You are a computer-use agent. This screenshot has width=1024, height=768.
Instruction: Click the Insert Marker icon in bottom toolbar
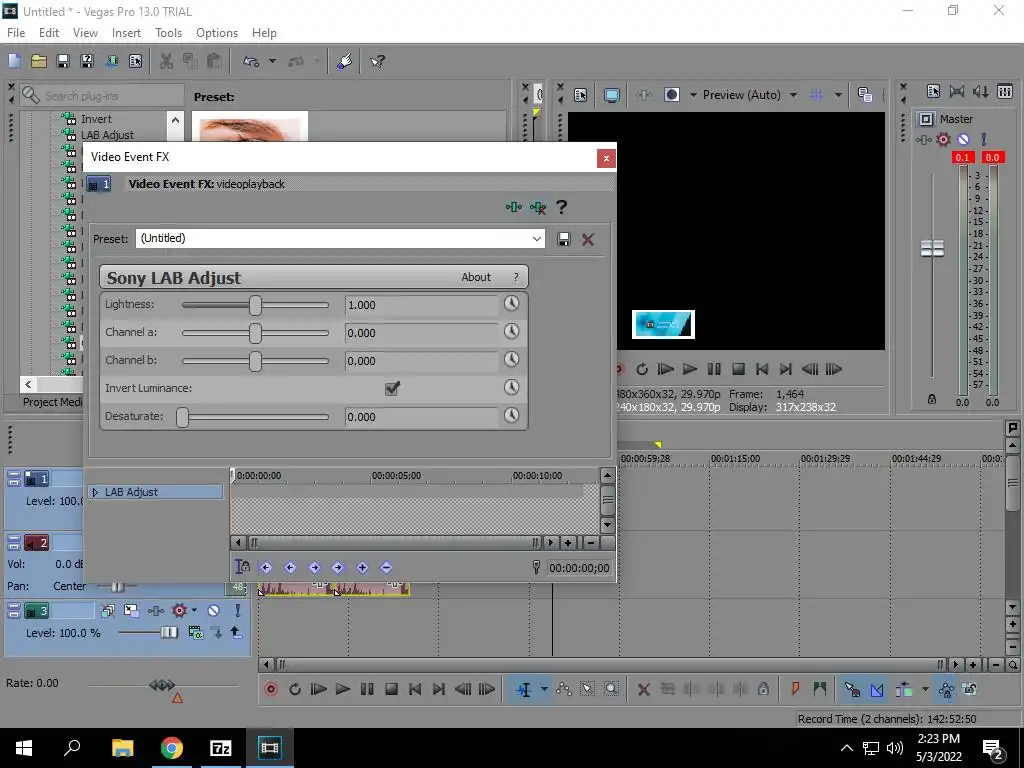tap(795, 689)
